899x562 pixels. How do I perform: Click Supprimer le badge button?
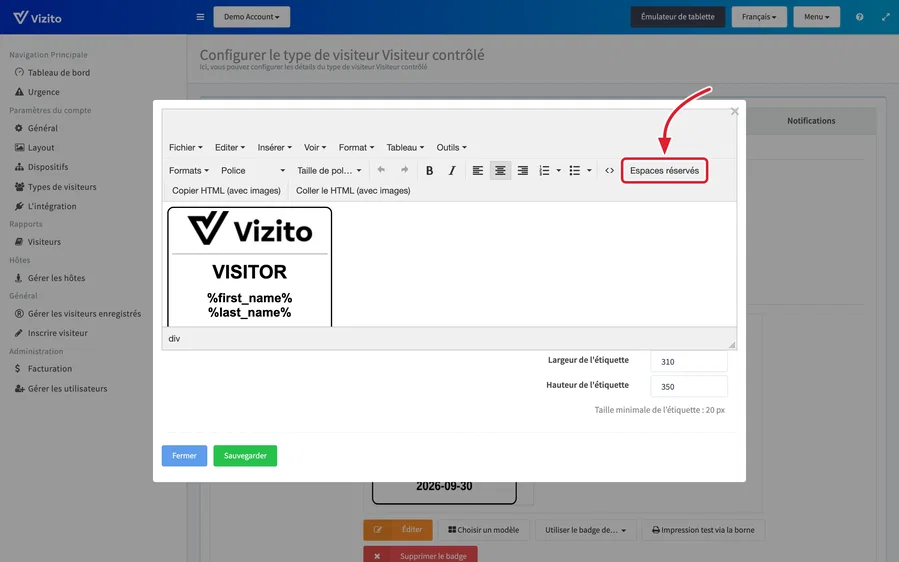(x=420, y=556)
